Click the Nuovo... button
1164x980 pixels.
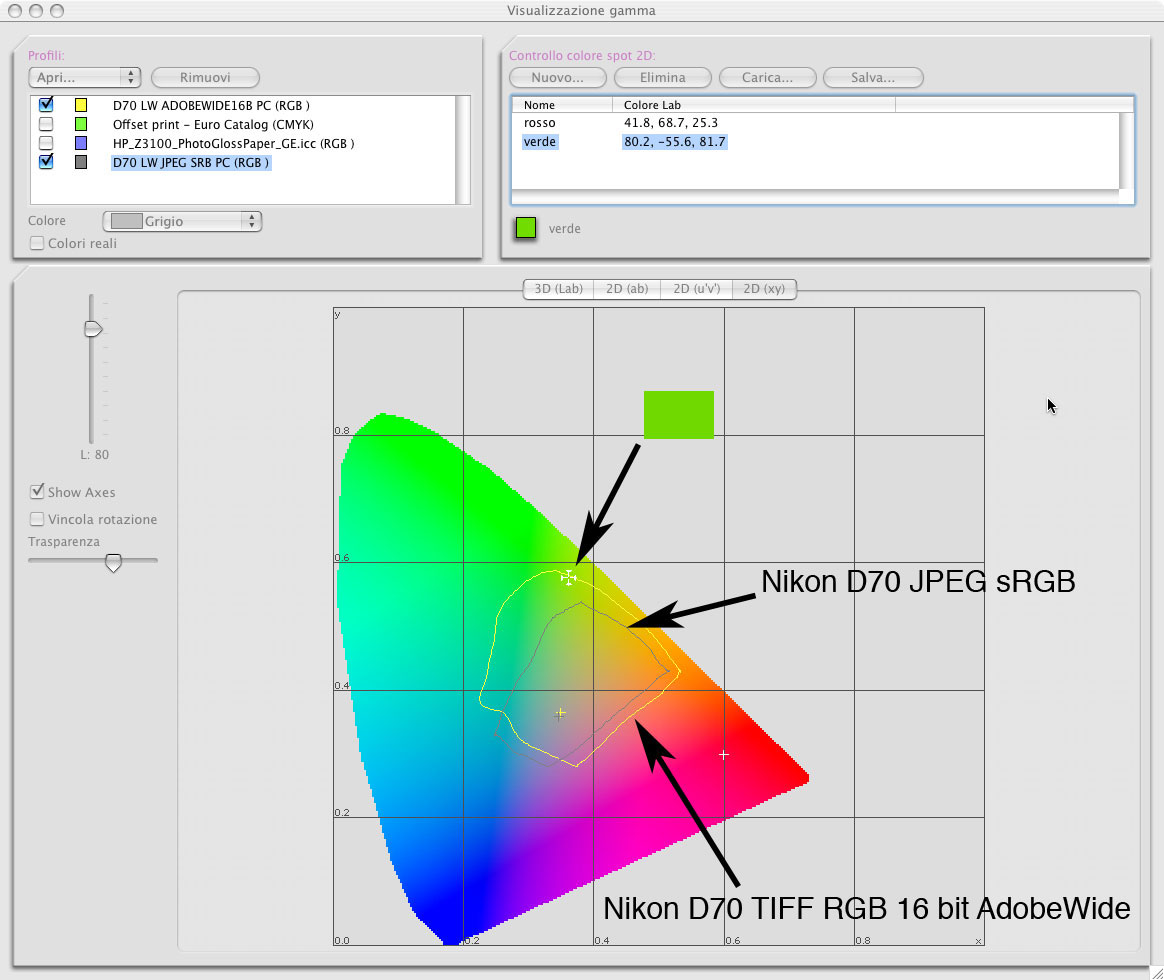click(558, 77)
